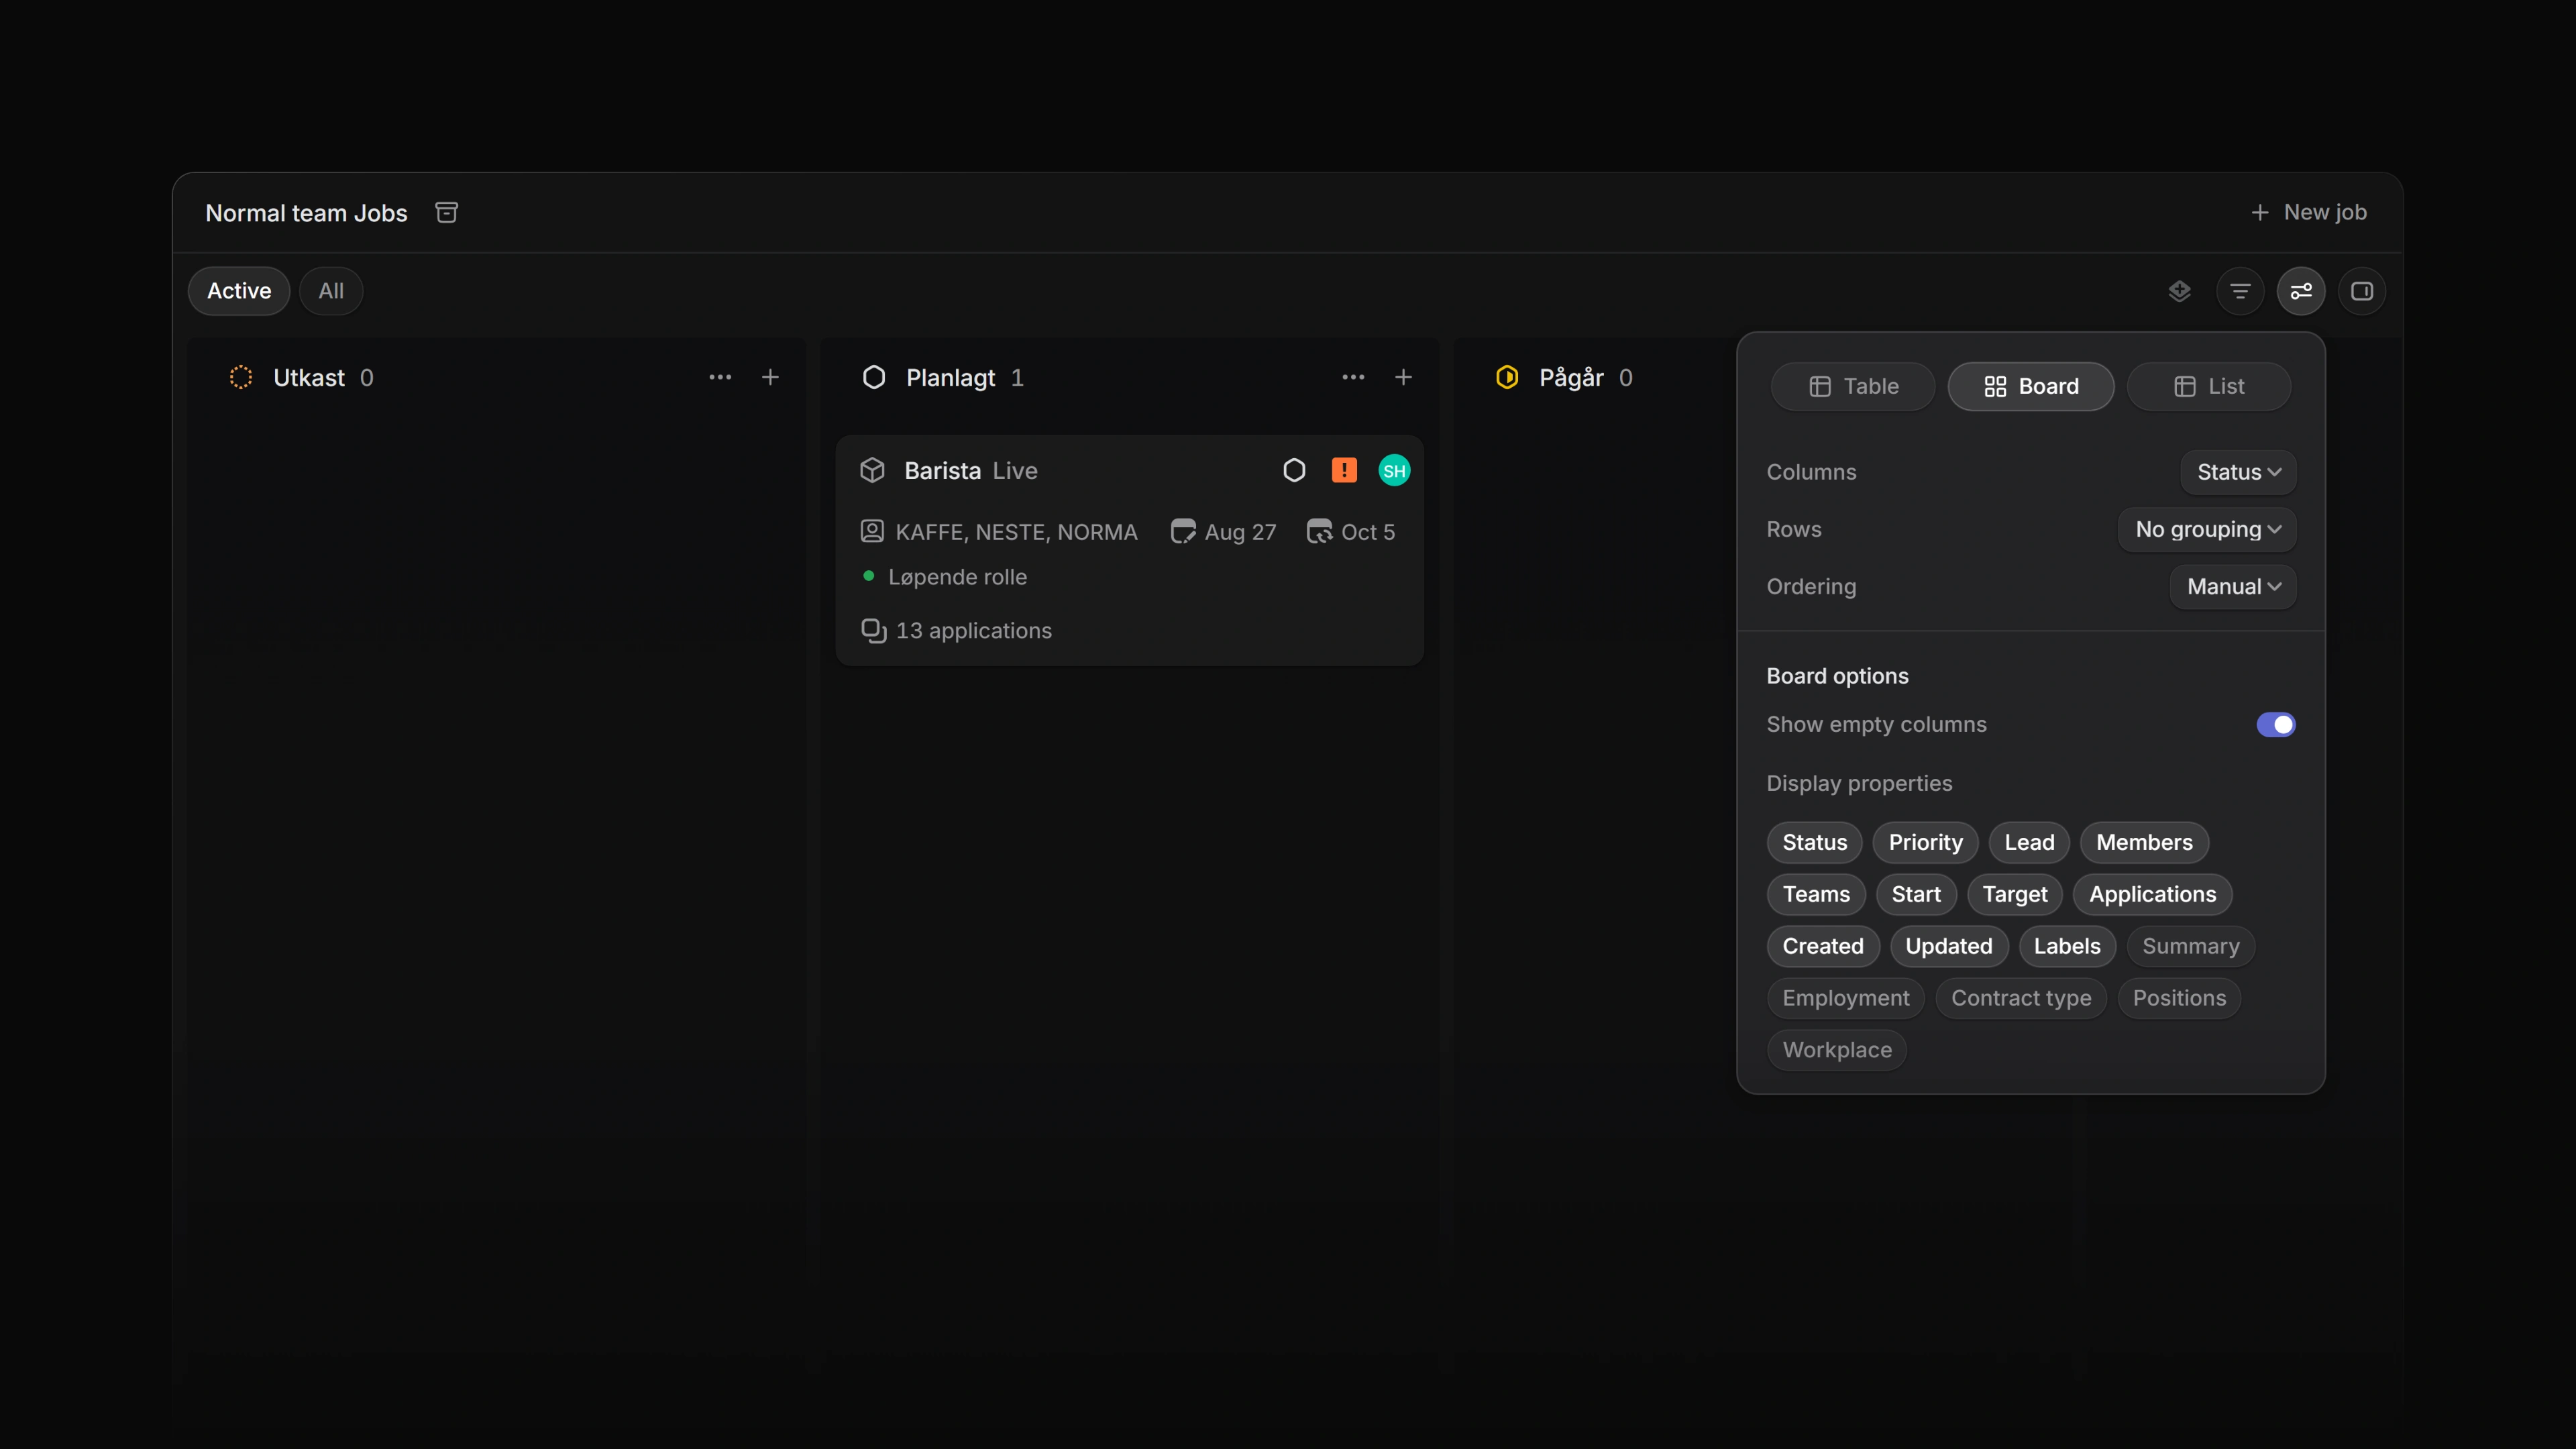Toggle the side panel icon button
Viewport: 2576px width, 1449px height.
pyautogui.click(x=2362, y=291)
